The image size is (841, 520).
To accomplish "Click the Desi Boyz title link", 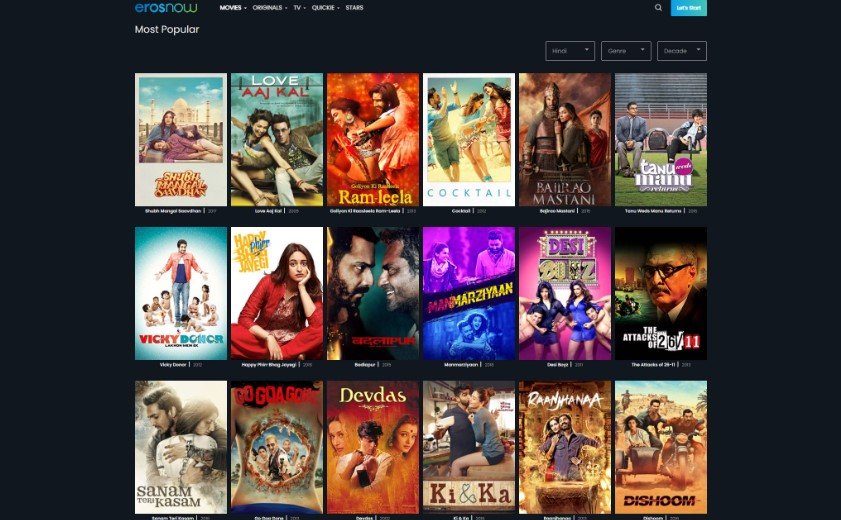I will [x=558, y=365].
